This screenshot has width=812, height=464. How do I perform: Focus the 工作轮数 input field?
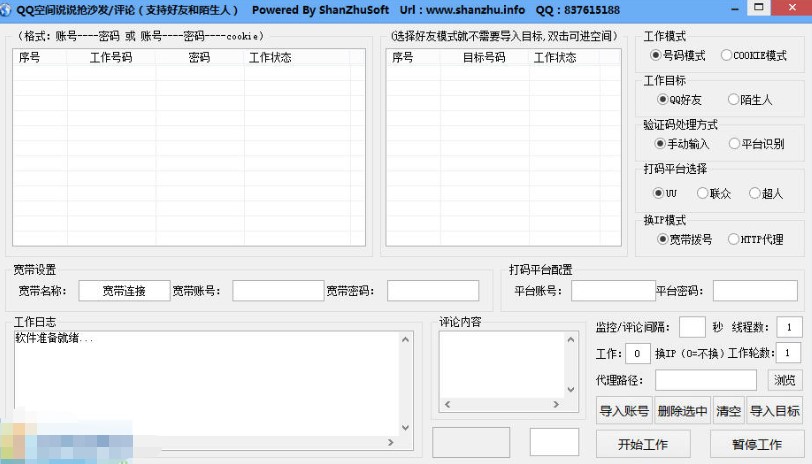[790, 353]
